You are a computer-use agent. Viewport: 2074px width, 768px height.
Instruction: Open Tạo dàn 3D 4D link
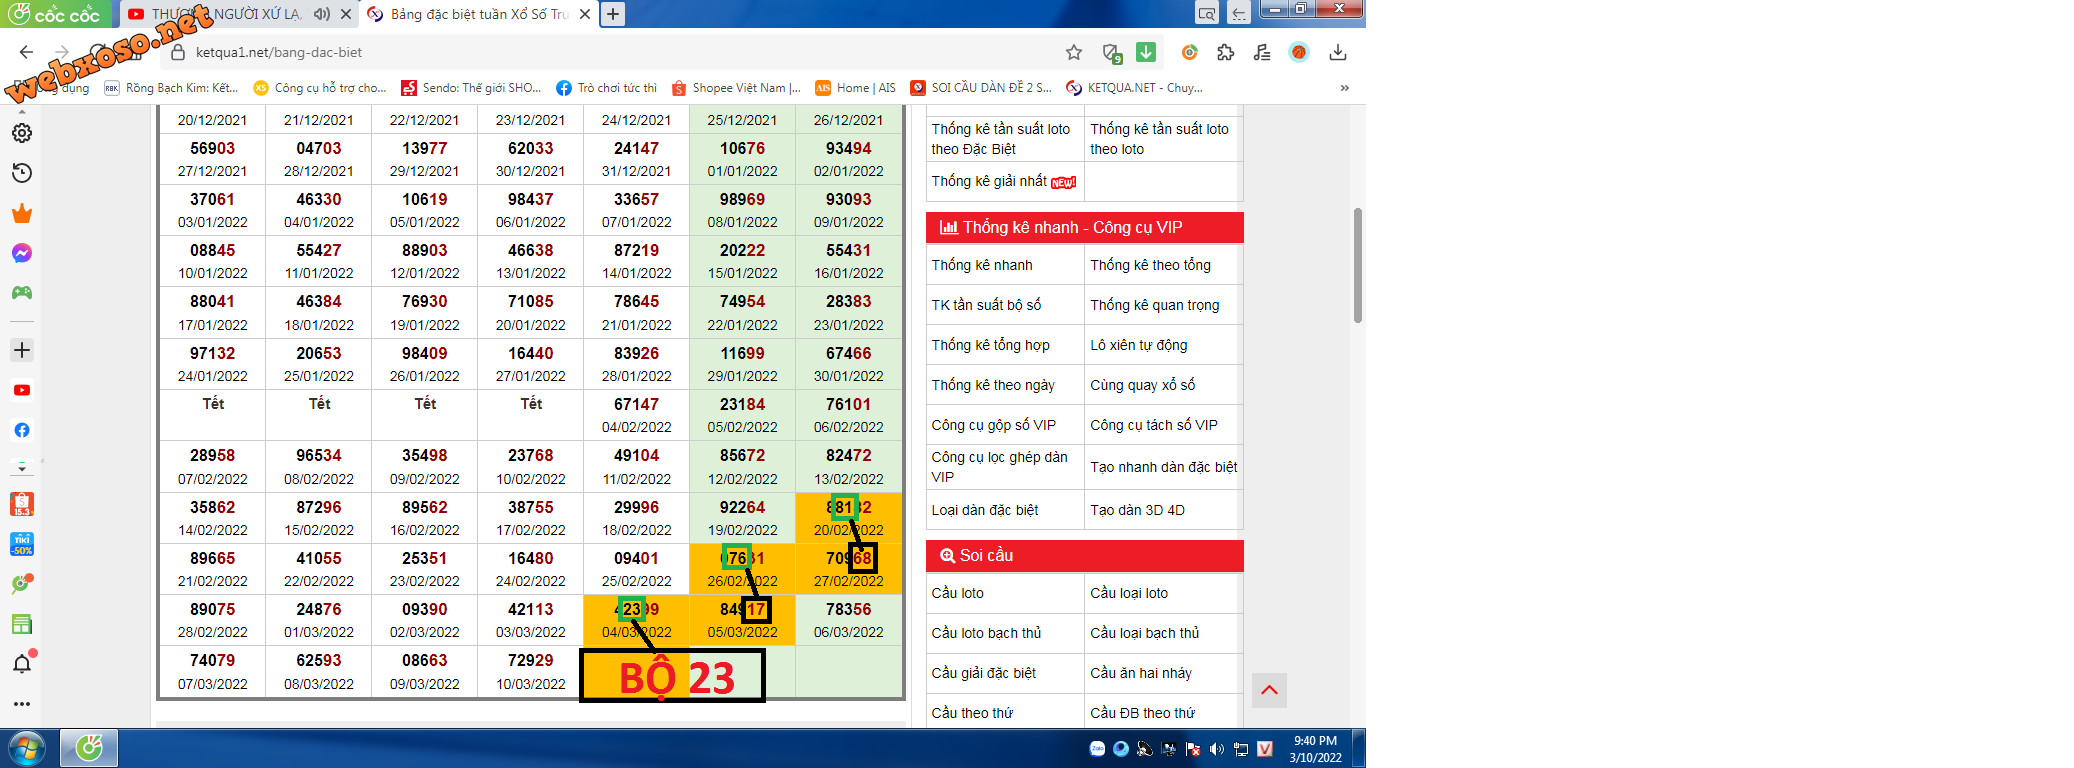[x=1137, y=510]
